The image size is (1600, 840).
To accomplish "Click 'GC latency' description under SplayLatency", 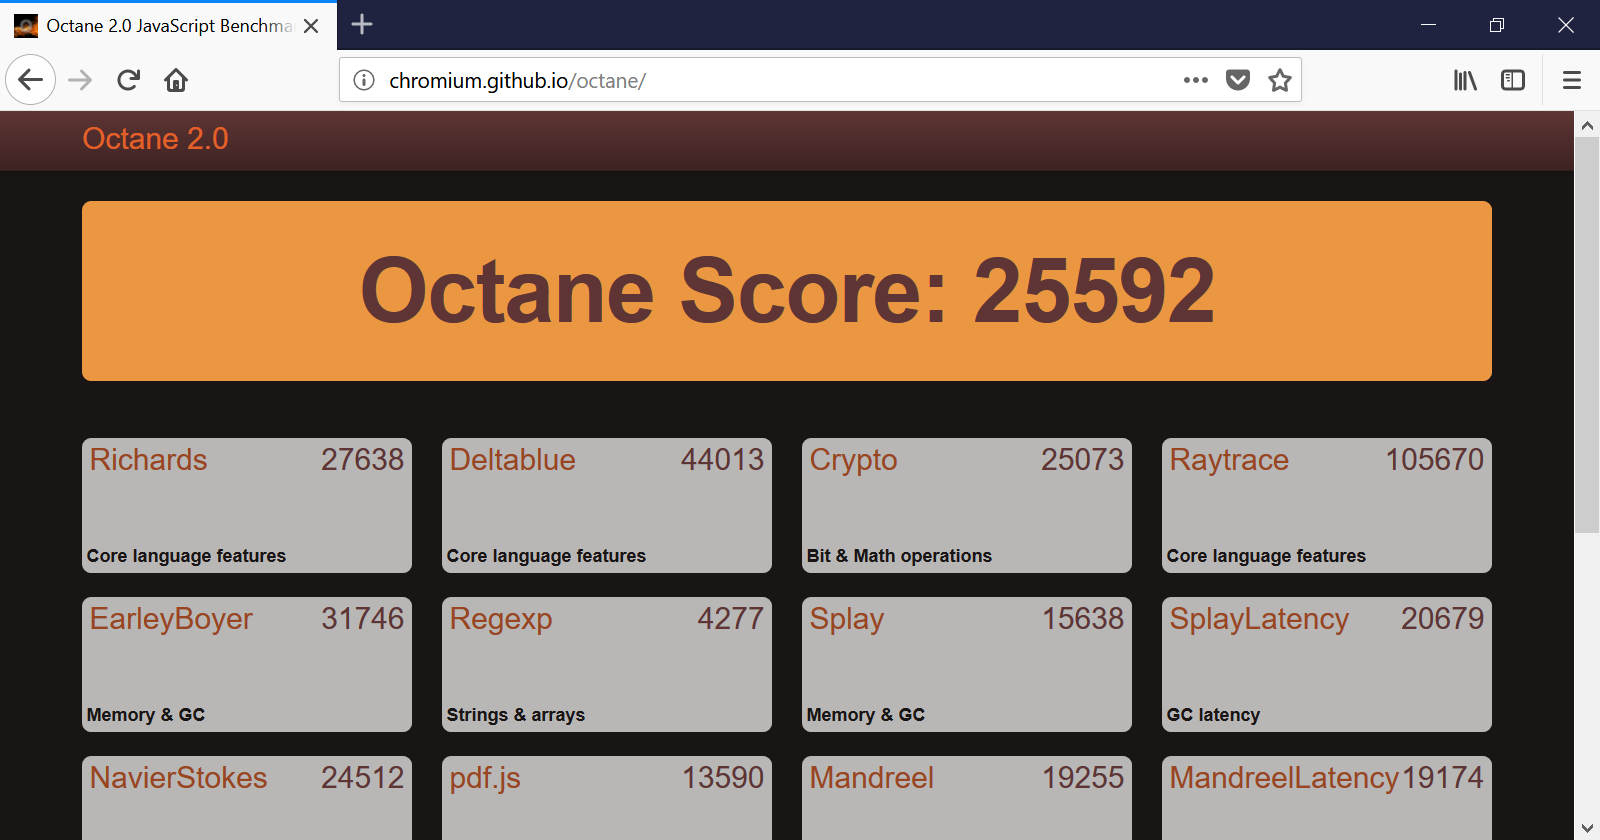I will [x=1213, y=715].
